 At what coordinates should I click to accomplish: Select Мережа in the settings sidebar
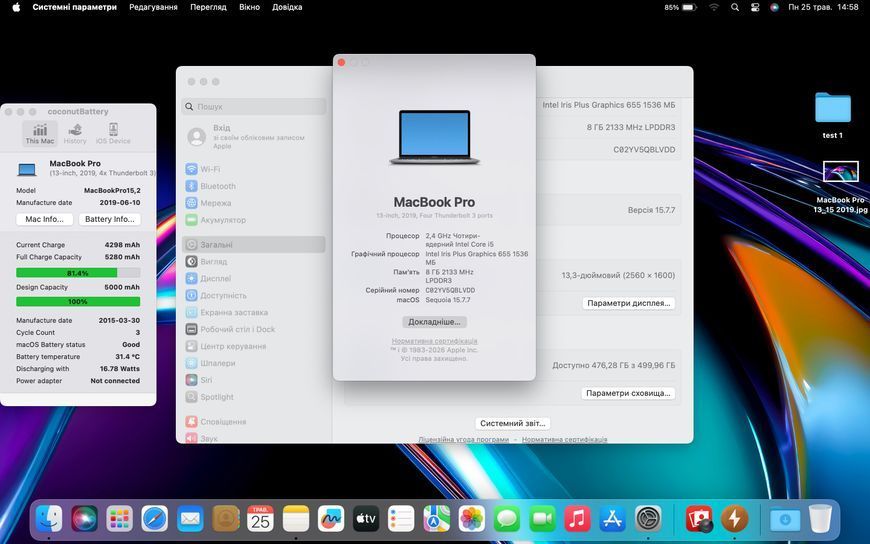[254, 203]
